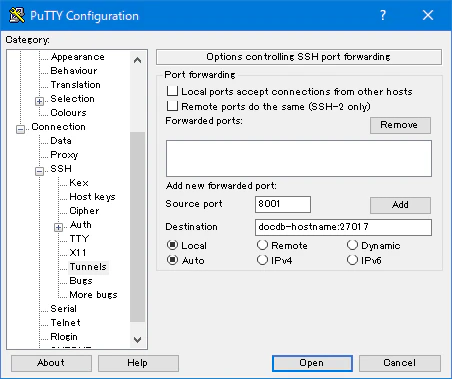Open the Telnet category
The image size is (452, 379).
(65, 323)
